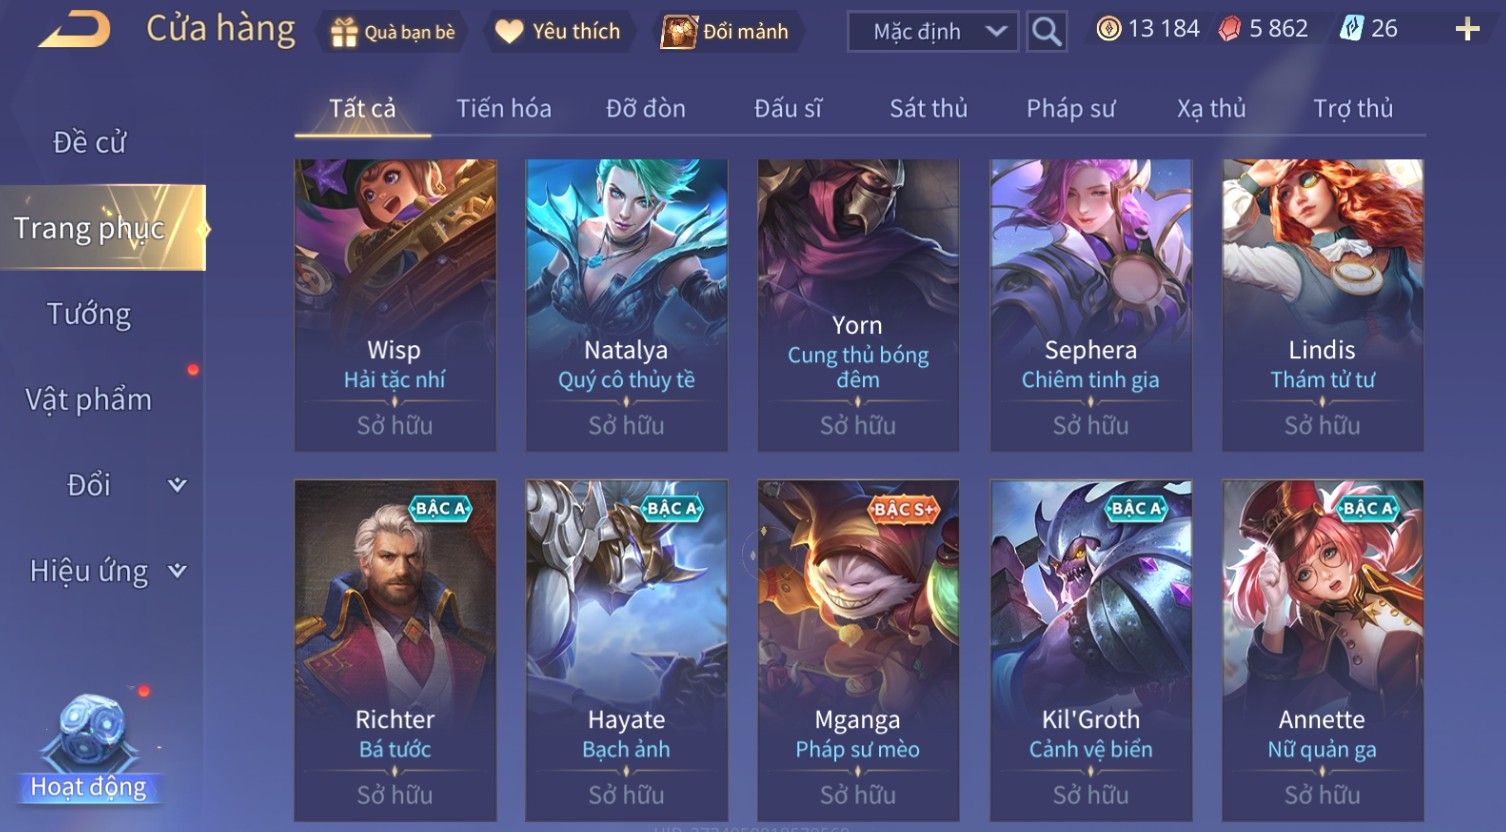Tap the plus icon to add currency
The height and width of the screenshot is (832, 1506).
pos(1467,29)
